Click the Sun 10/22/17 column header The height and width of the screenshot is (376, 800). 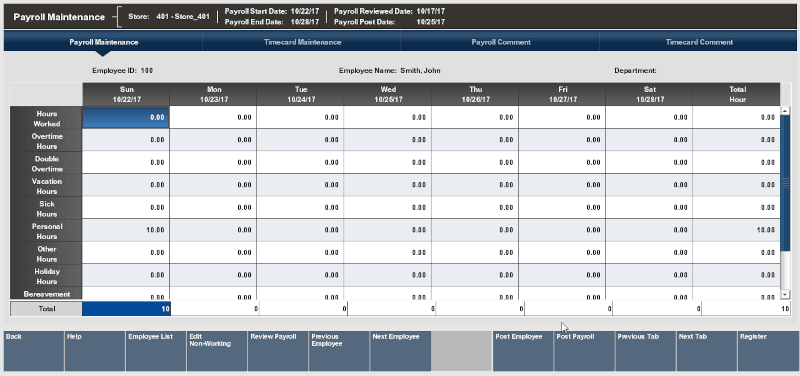point(126,94)
